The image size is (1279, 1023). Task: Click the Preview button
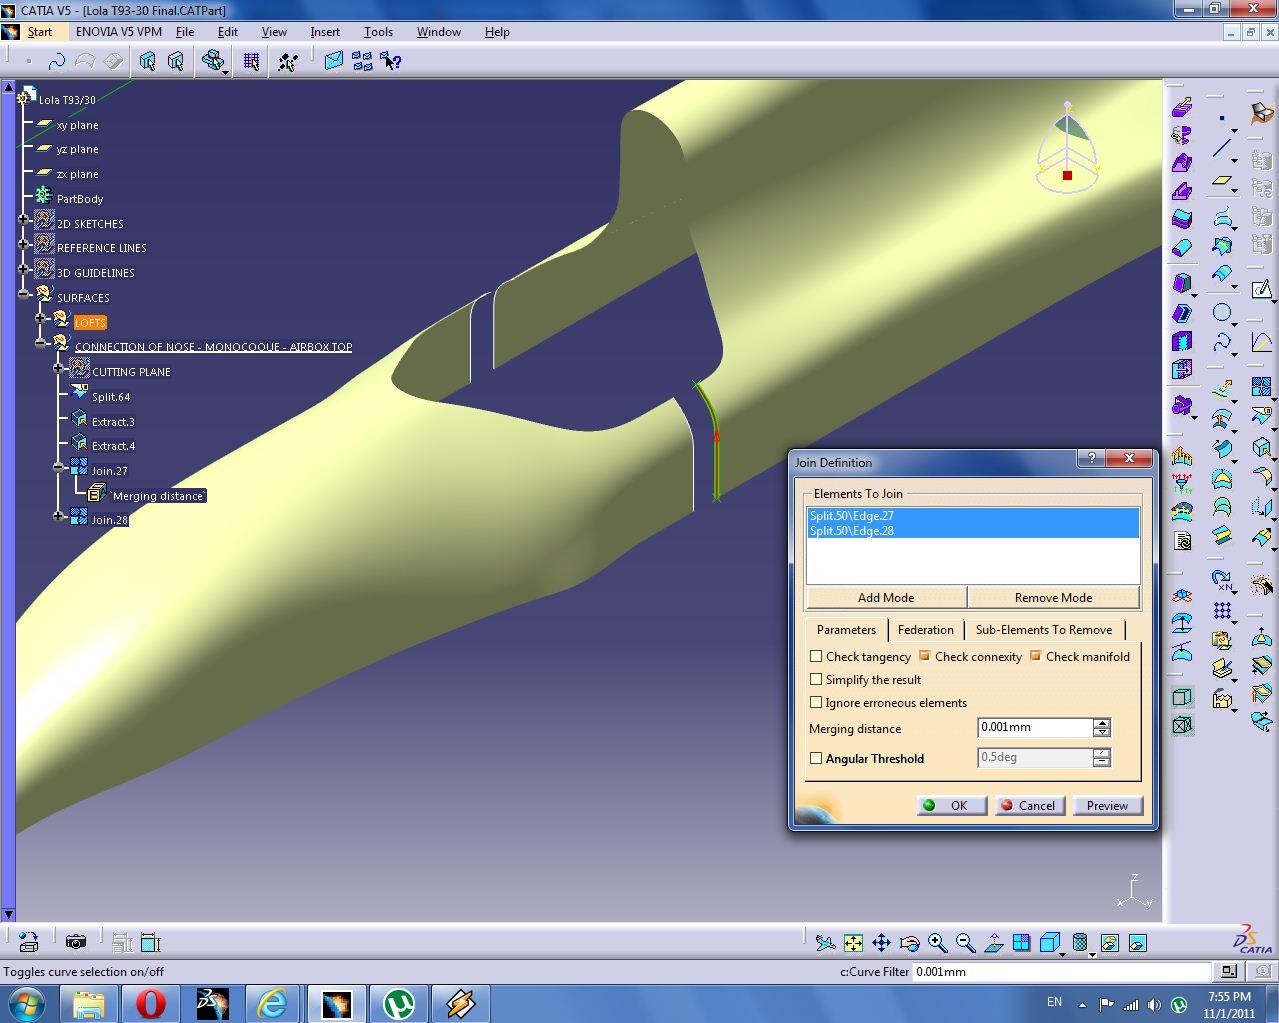pyautogui.click(x=1107, y=805)
